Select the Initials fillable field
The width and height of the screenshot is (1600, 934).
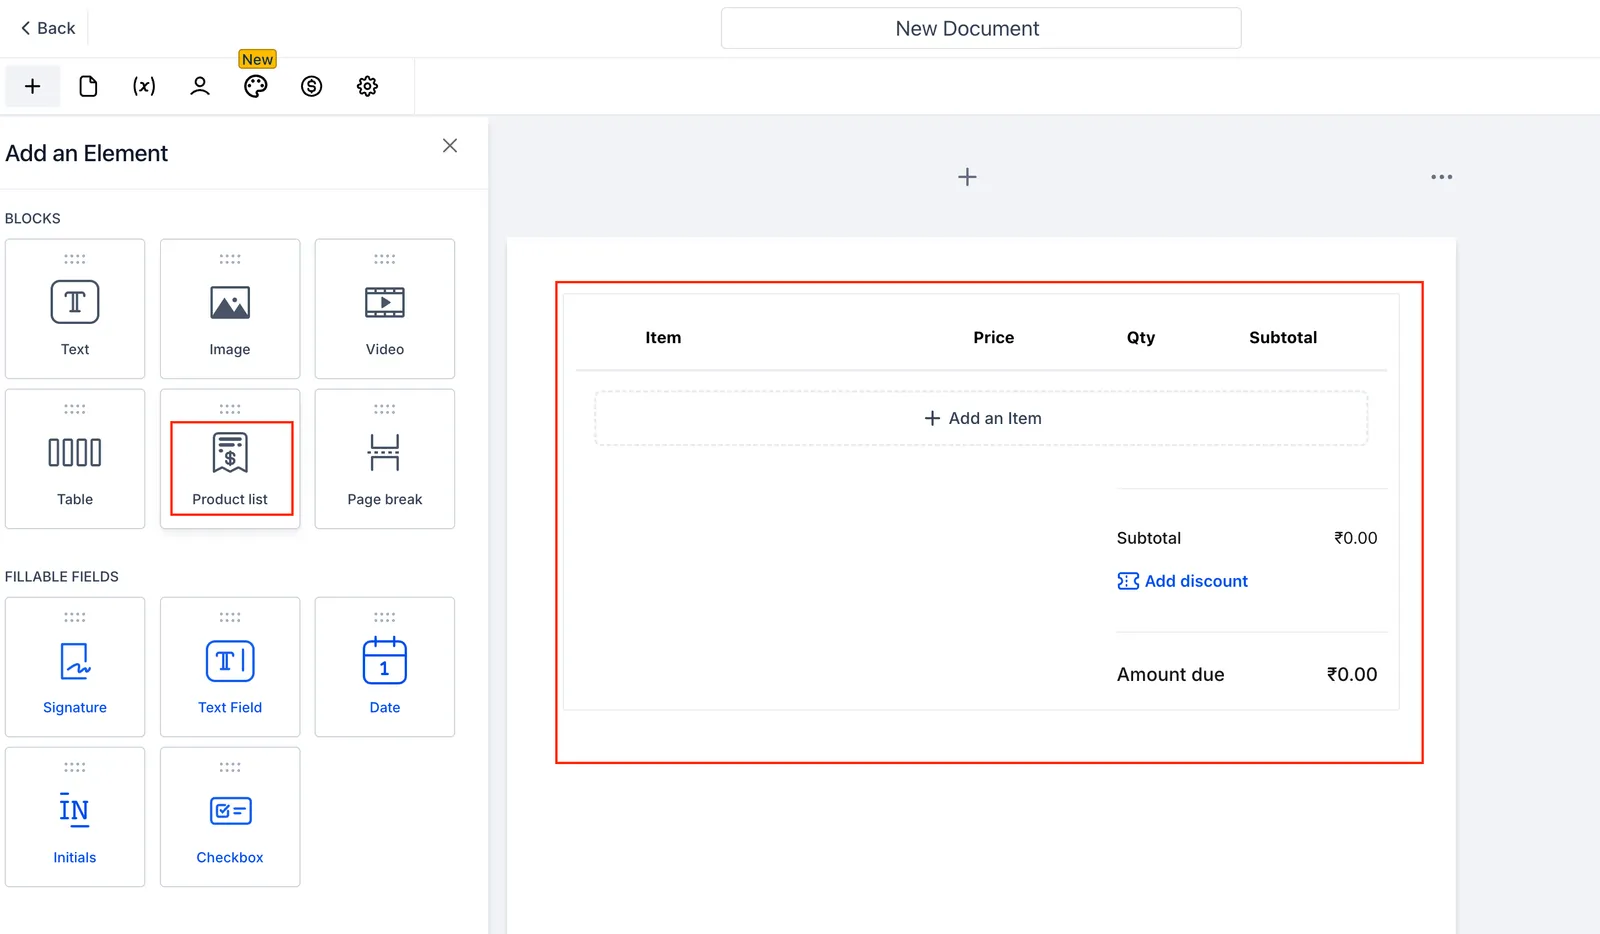click(75, 816)
